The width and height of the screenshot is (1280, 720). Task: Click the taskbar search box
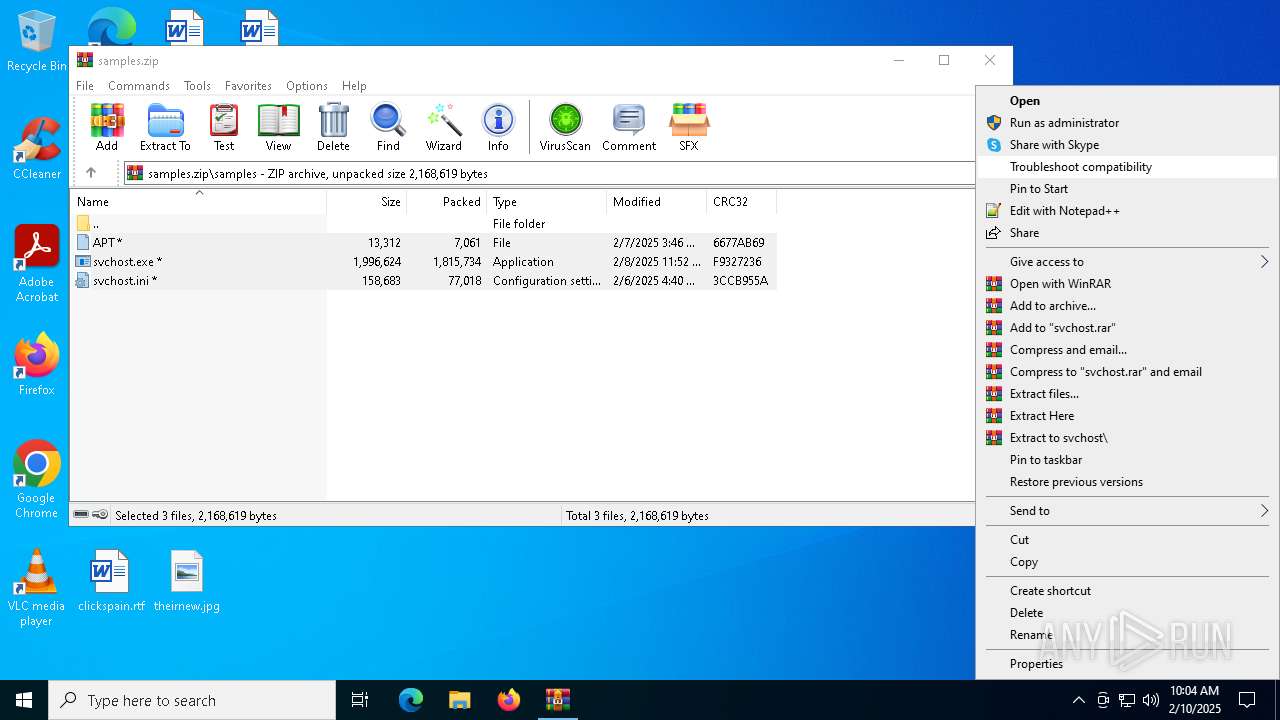click(x=192, y=700)
